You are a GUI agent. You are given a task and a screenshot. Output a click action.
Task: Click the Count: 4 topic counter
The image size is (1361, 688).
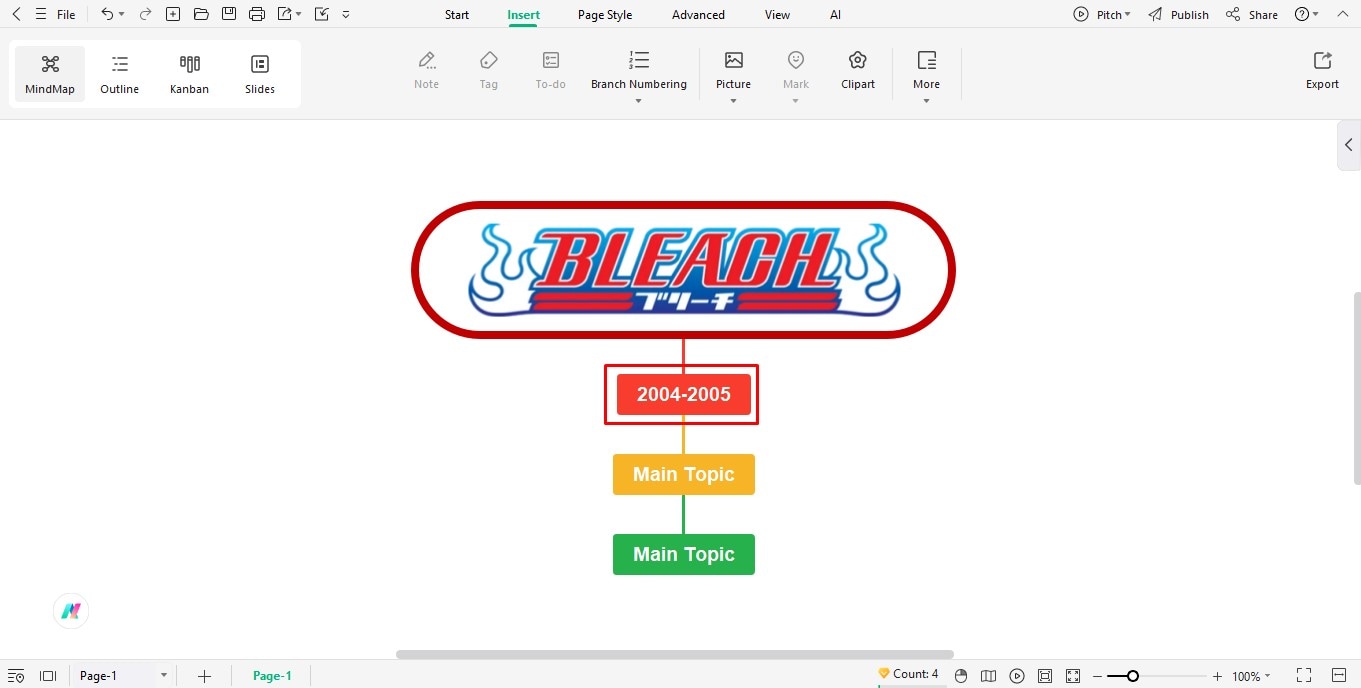pos(908,674)
